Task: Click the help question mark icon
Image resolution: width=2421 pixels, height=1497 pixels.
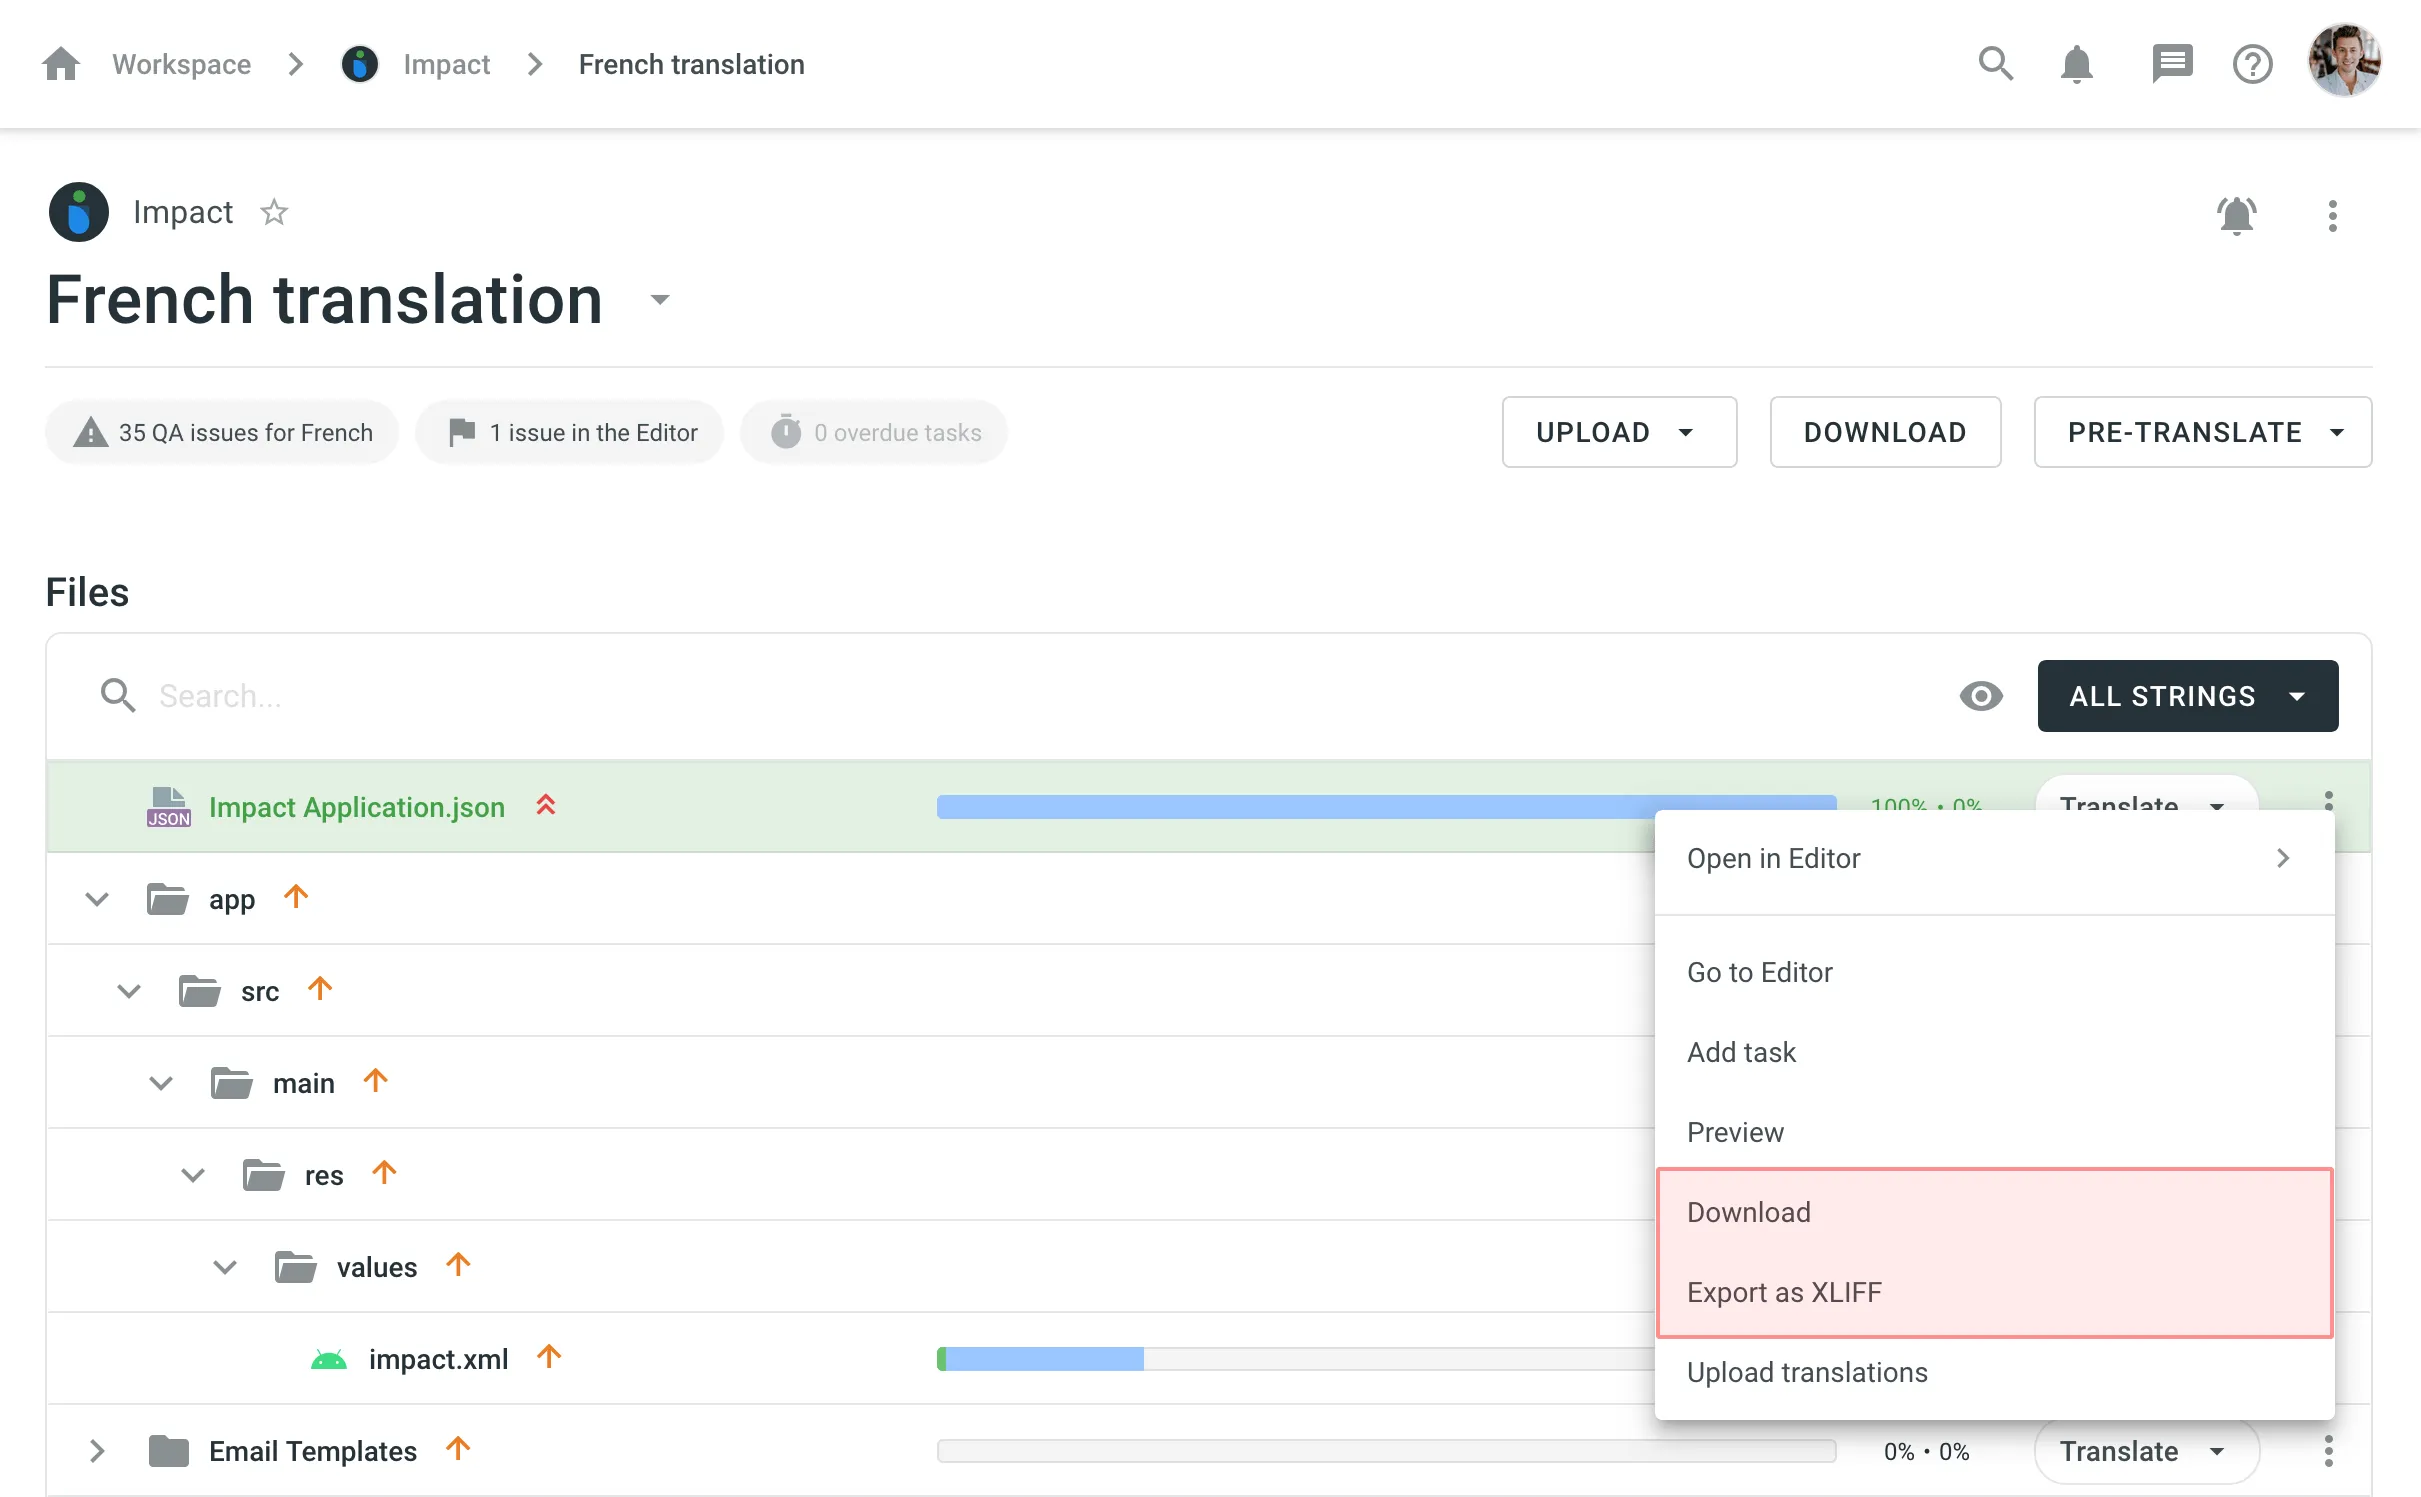Action: coord(2252,64)
